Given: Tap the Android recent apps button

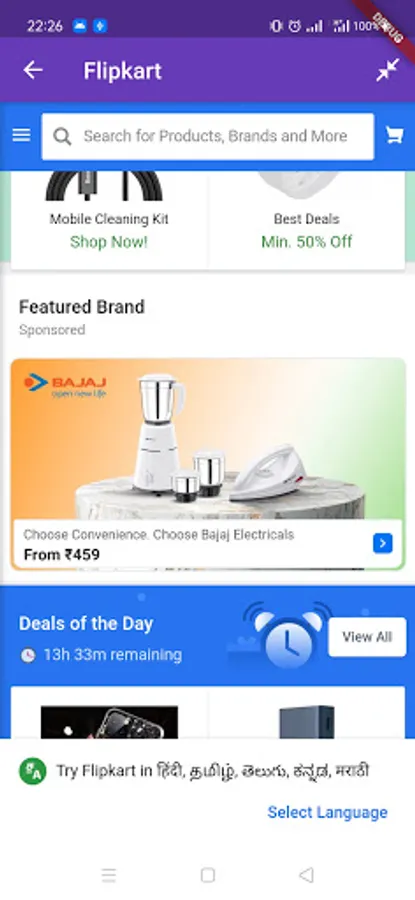Looking at the screenshot, I should pyautogui.click(x=108, y=875).
